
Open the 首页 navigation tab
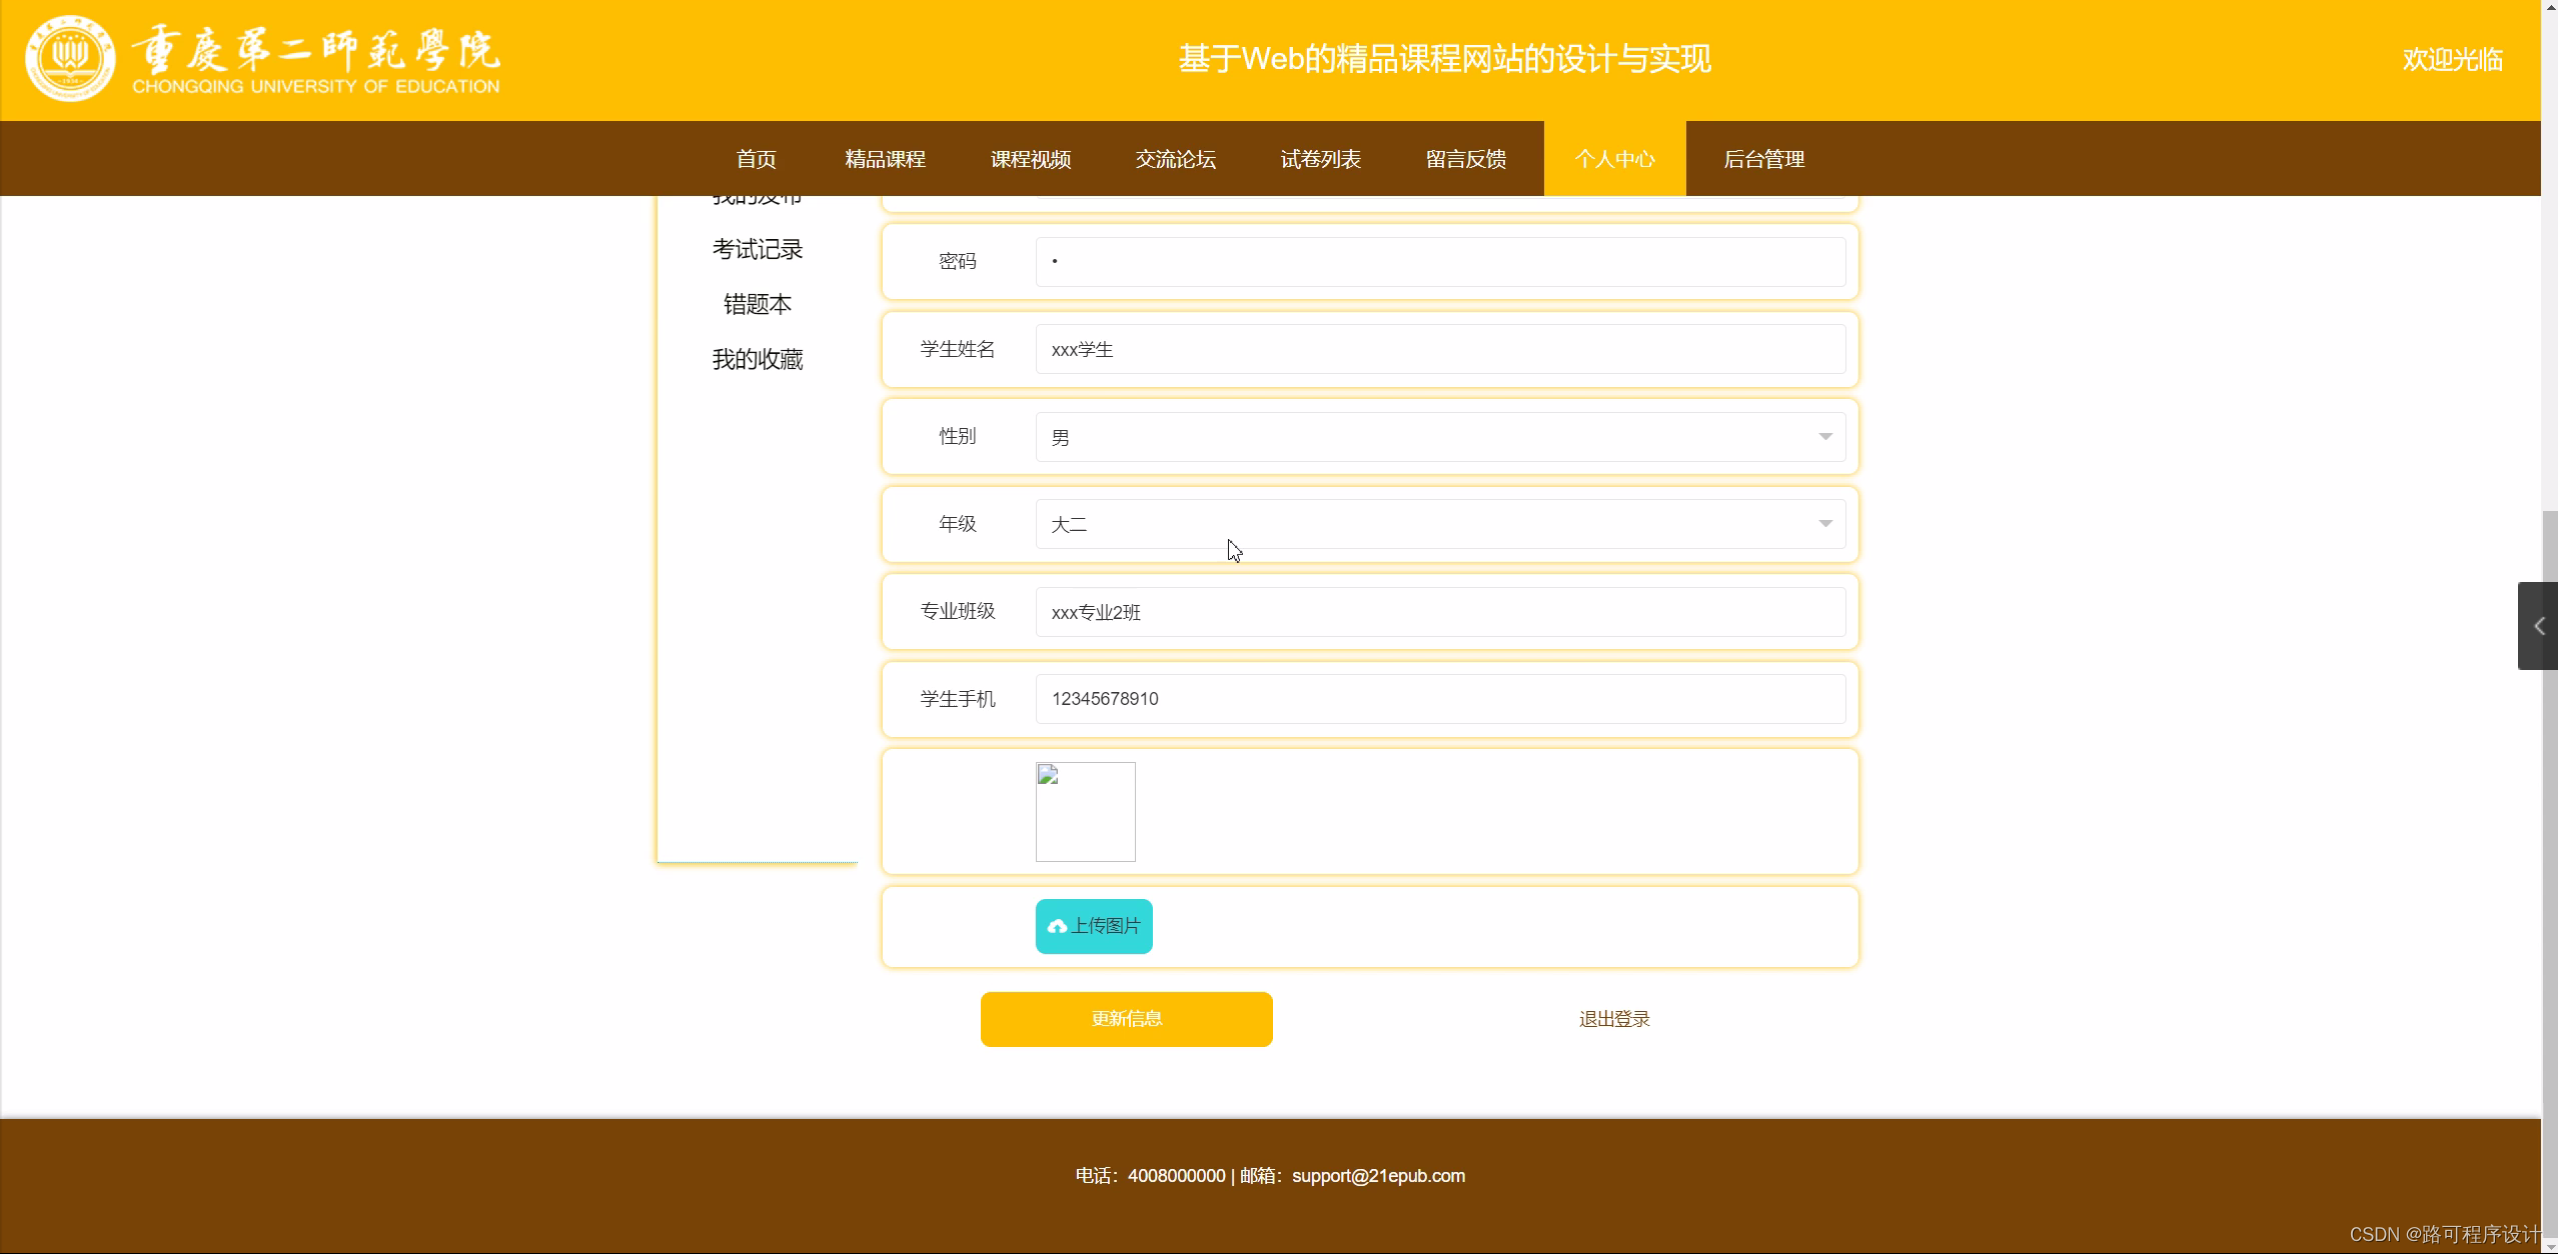point(756,159)
